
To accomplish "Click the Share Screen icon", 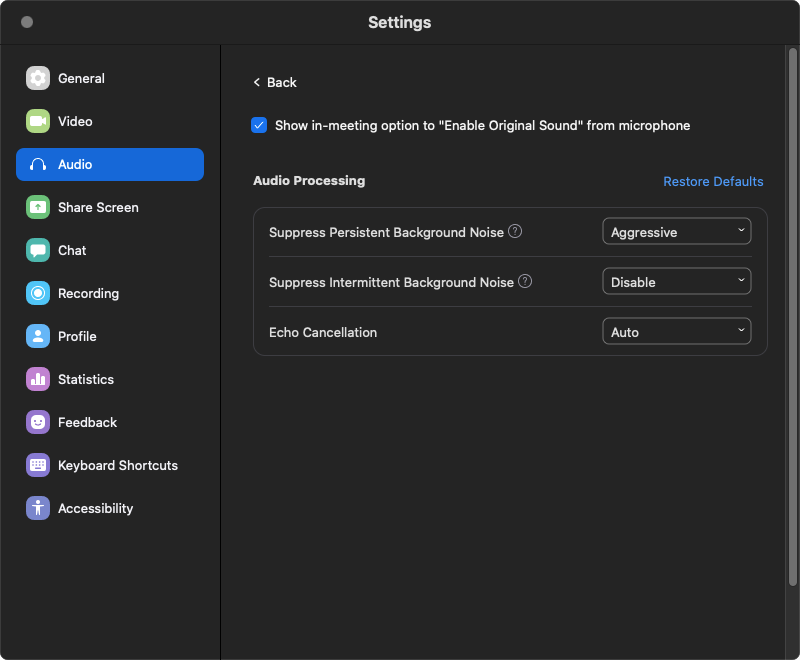I will pos(38,208).
